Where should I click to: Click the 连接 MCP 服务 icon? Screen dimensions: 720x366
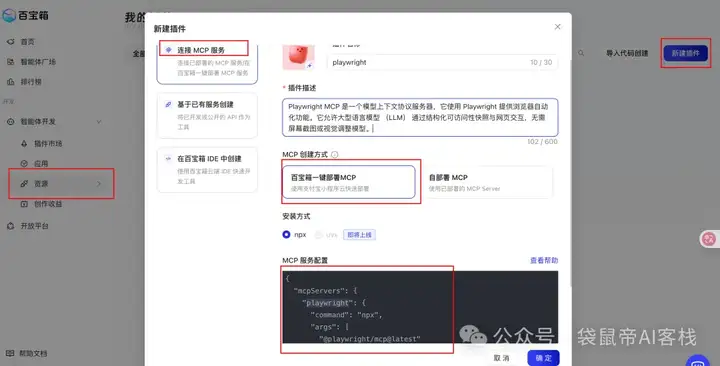click(x=169, y=50)
